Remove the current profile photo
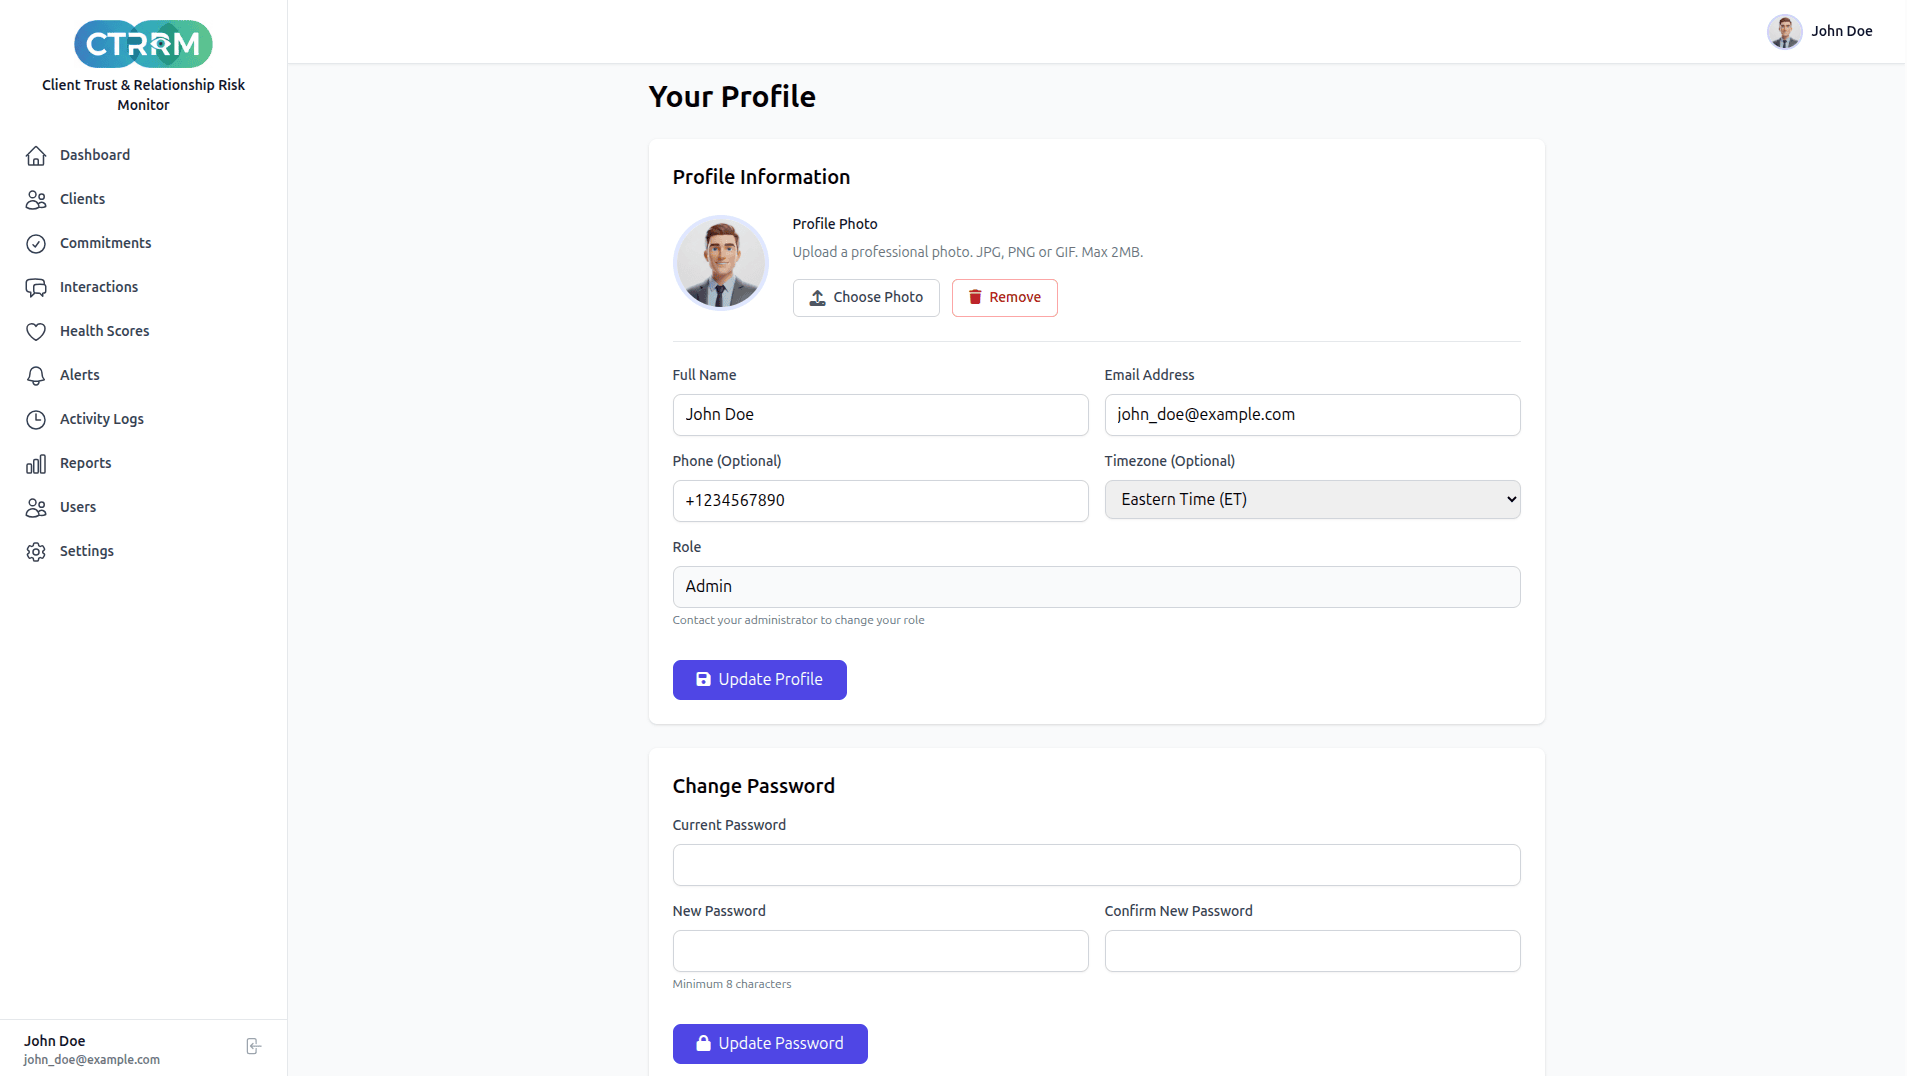 tap(1004, 298)
